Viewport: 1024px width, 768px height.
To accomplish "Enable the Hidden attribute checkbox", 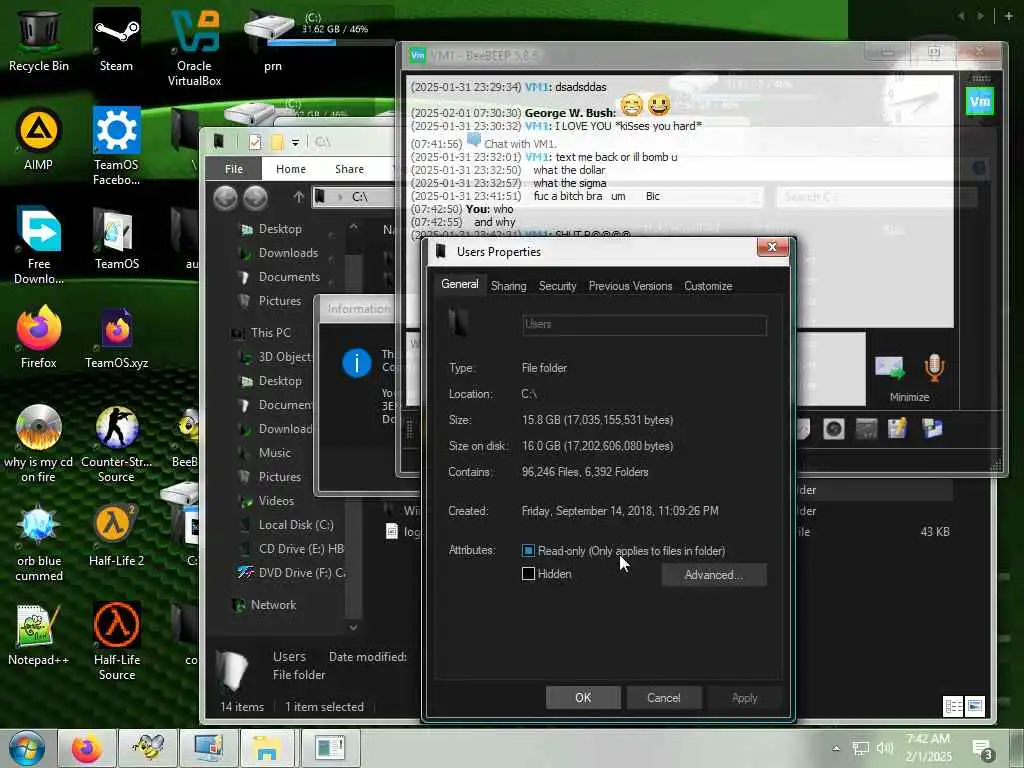I will (528, 574).
